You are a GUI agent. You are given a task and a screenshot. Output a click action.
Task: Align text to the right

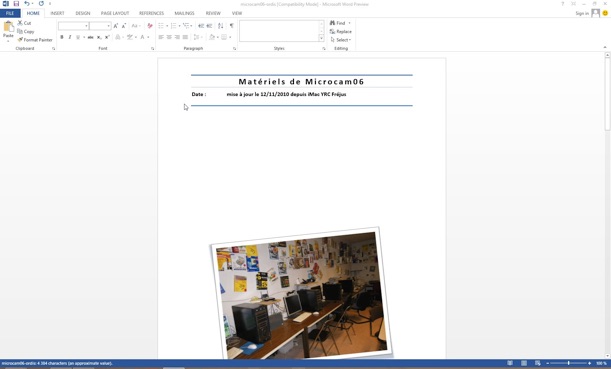point(177,37)
